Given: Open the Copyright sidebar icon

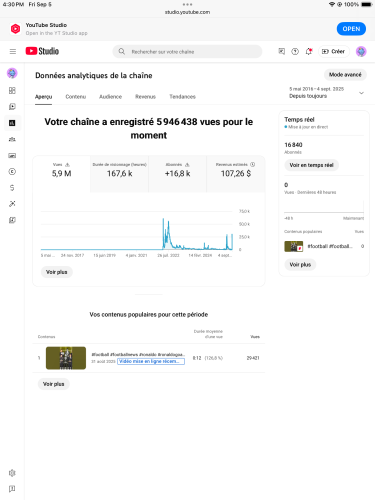Looking at the screenshot, I should pyautogui.click(x=12, y=171).
